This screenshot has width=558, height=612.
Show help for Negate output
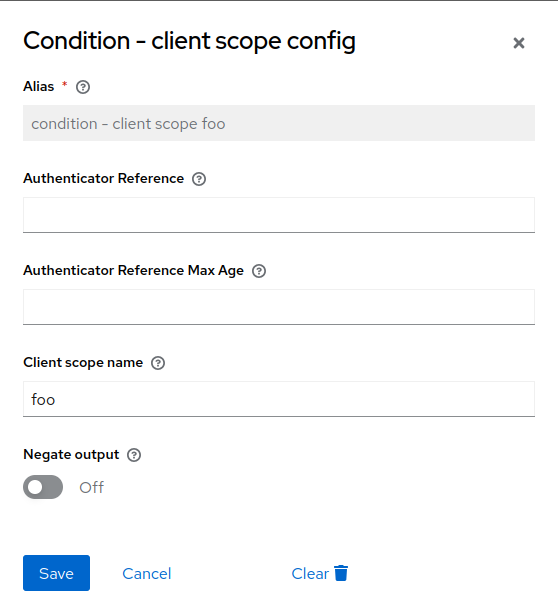click(134, 455)
